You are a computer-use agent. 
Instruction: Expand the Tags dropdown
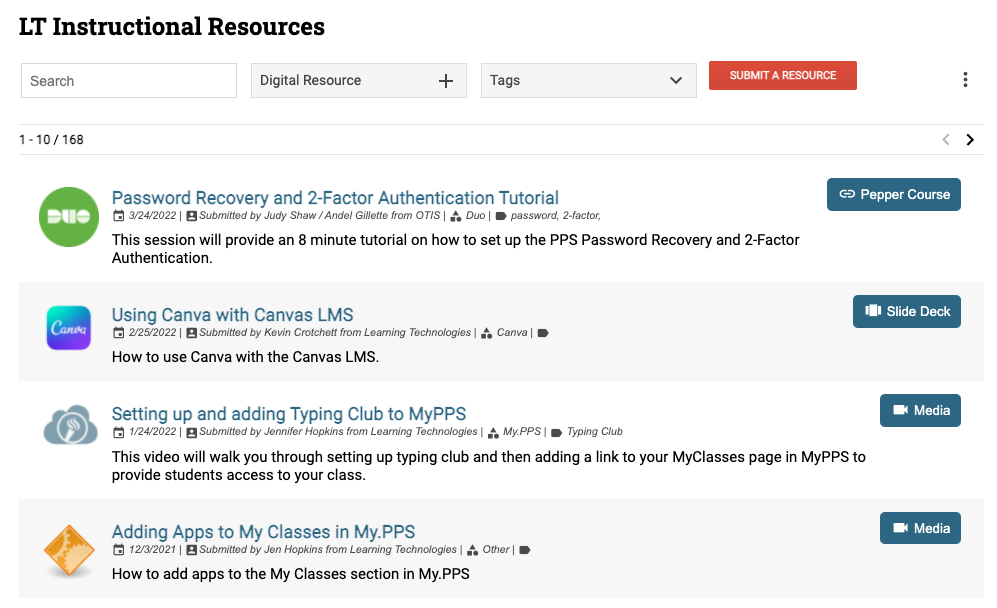pyautogui.click(x=676, y=81)
